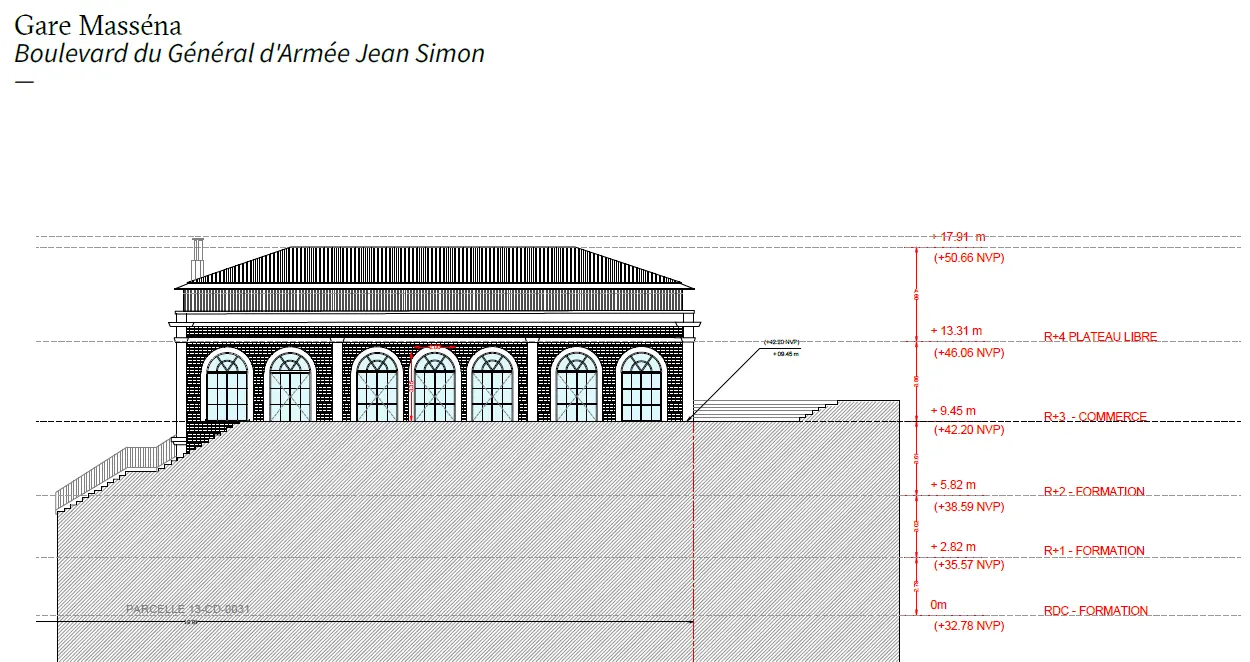
Task: Click the "(+38.59 NVP)" elevation value
Action: [x=969, y=507]
